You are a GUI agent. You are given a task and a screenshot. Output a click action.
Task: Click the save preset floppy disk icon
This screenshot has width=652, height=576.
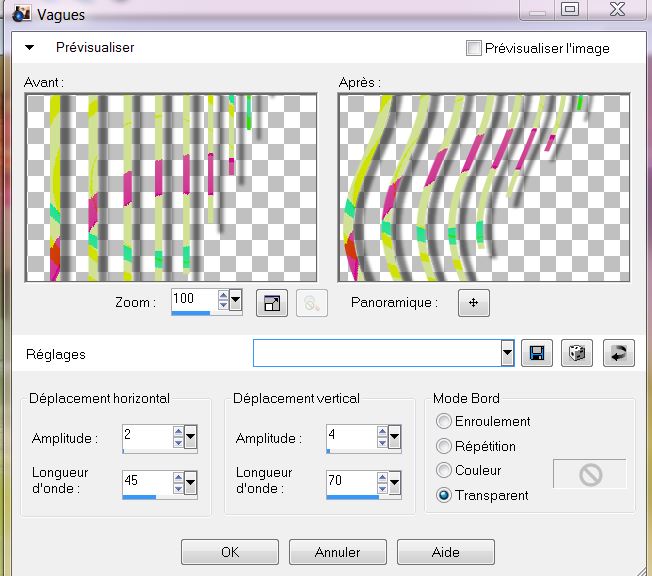[x=537, y=353]
